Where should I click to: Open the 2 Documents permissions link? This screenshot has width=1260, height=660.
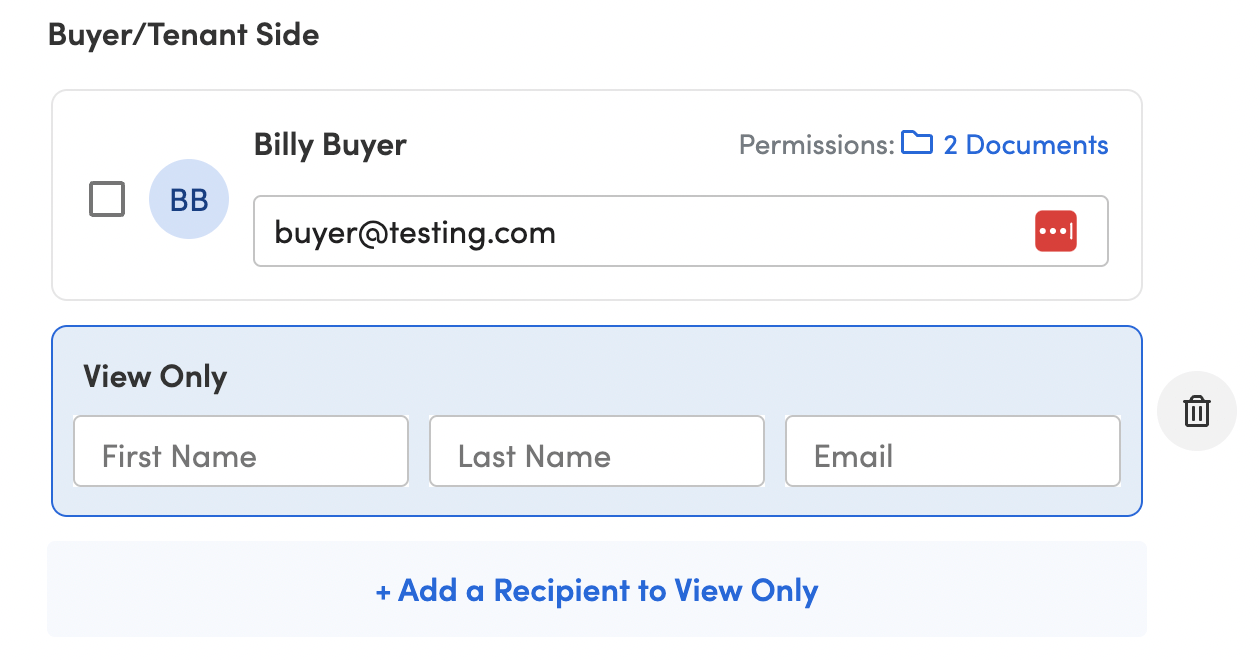[1024, 145]
